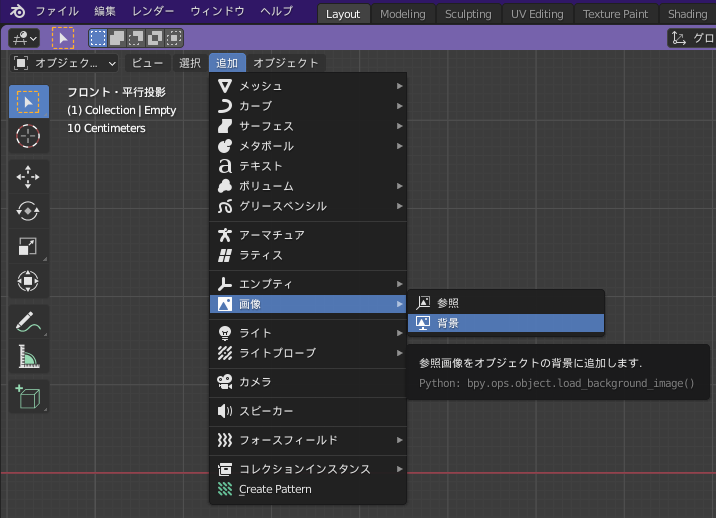Expand the コレクションインスタンス submenu
Screen dimensions: 716x518
308,469
